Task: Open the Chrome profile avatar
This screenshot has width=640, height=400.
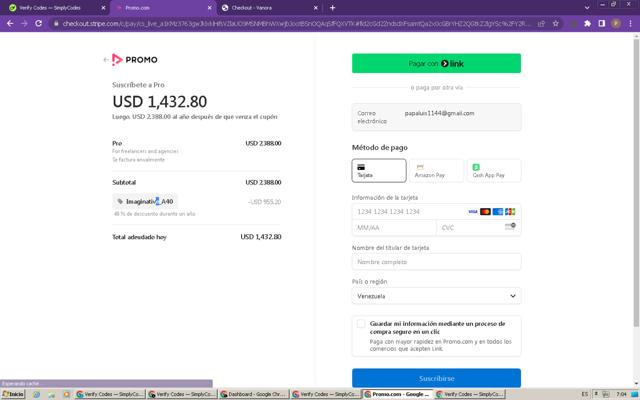Action: 616,24
